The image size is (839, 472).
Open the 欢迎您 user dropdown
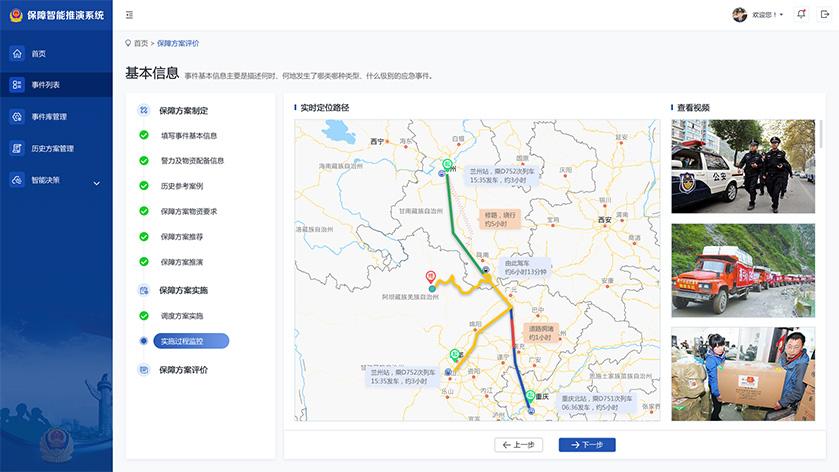click(768, 15)
